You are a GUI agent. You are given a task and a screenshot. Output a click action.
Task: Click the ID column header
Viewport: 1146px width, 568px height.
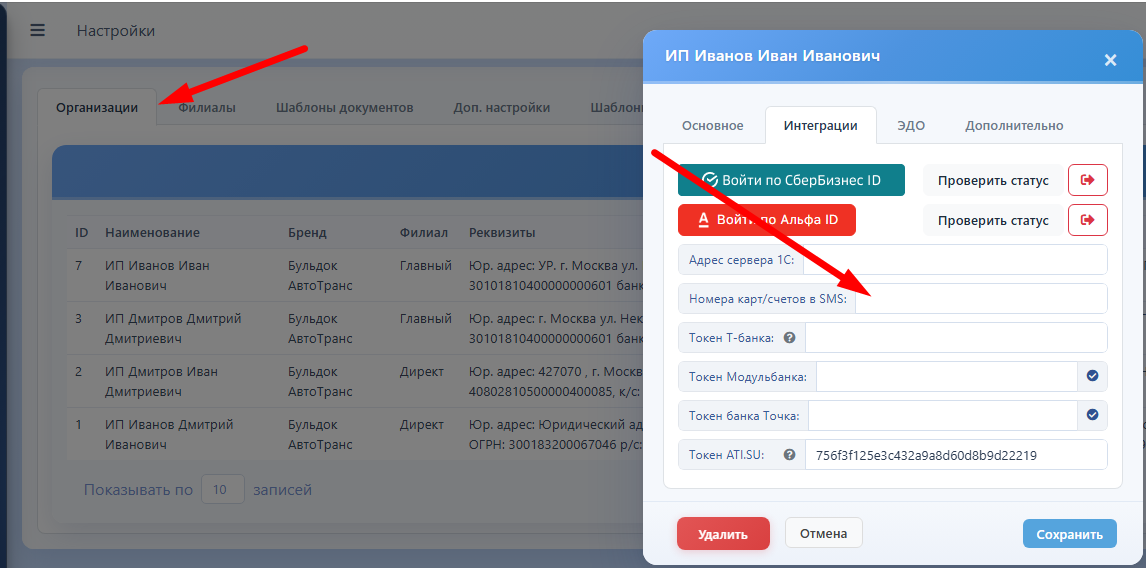point(82,232)
